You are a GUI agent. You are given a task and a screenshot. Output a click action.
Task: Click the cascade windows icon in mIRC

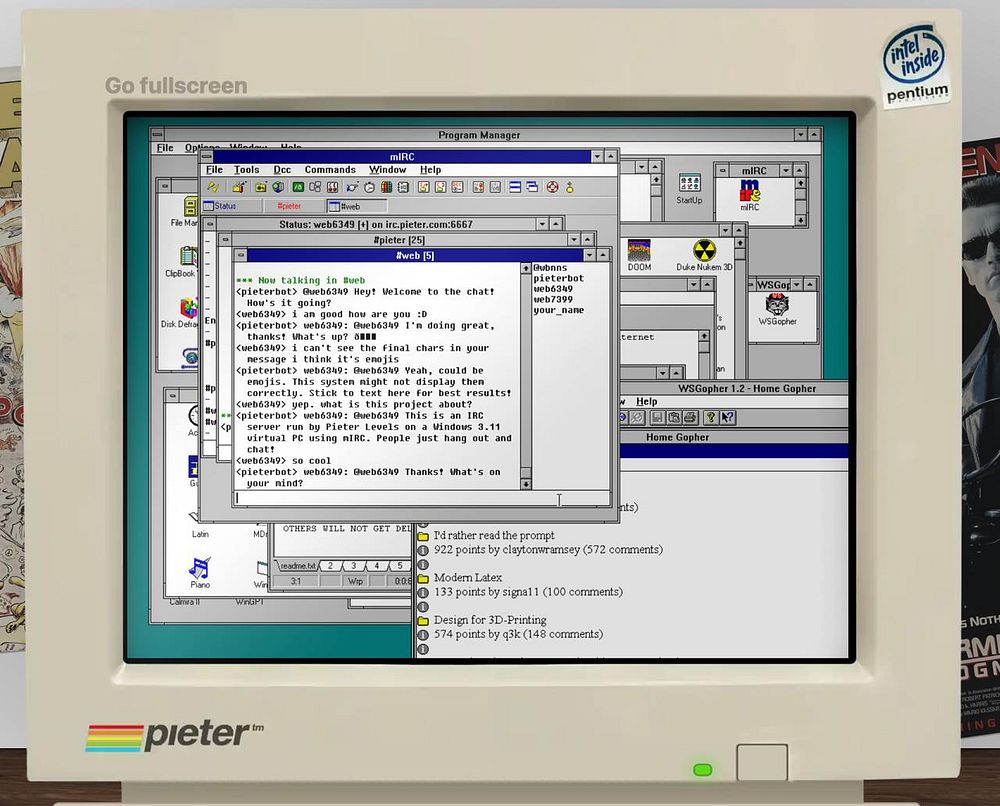[x=532, y=187]
